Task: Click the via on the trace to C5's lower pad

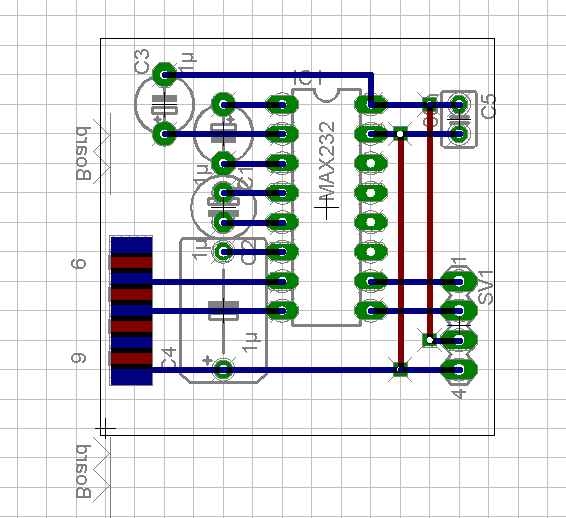Action: (x=400, y=134)
